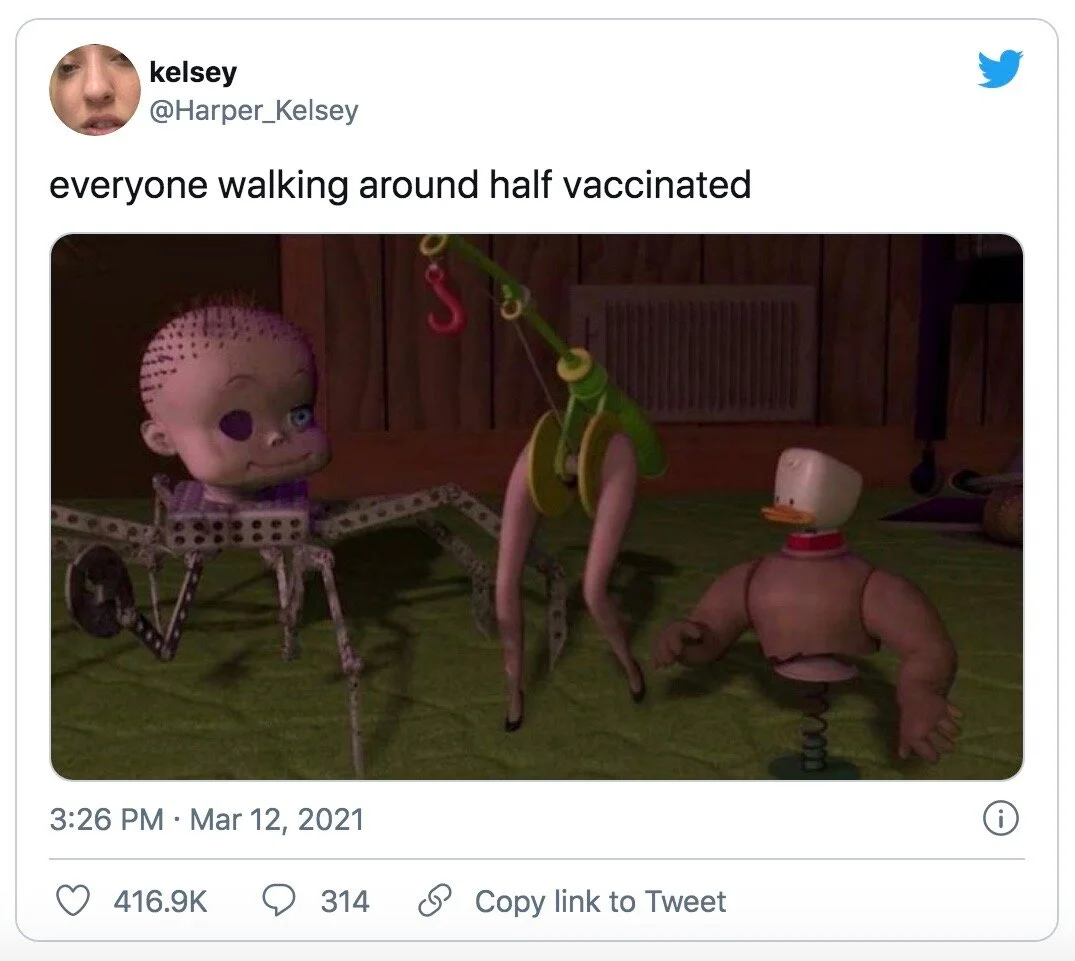Image resolution: width=1075 pixels, height=961 pixels.
Task: Click the blue Twitter bird logo
Action: coord(1000,69)
